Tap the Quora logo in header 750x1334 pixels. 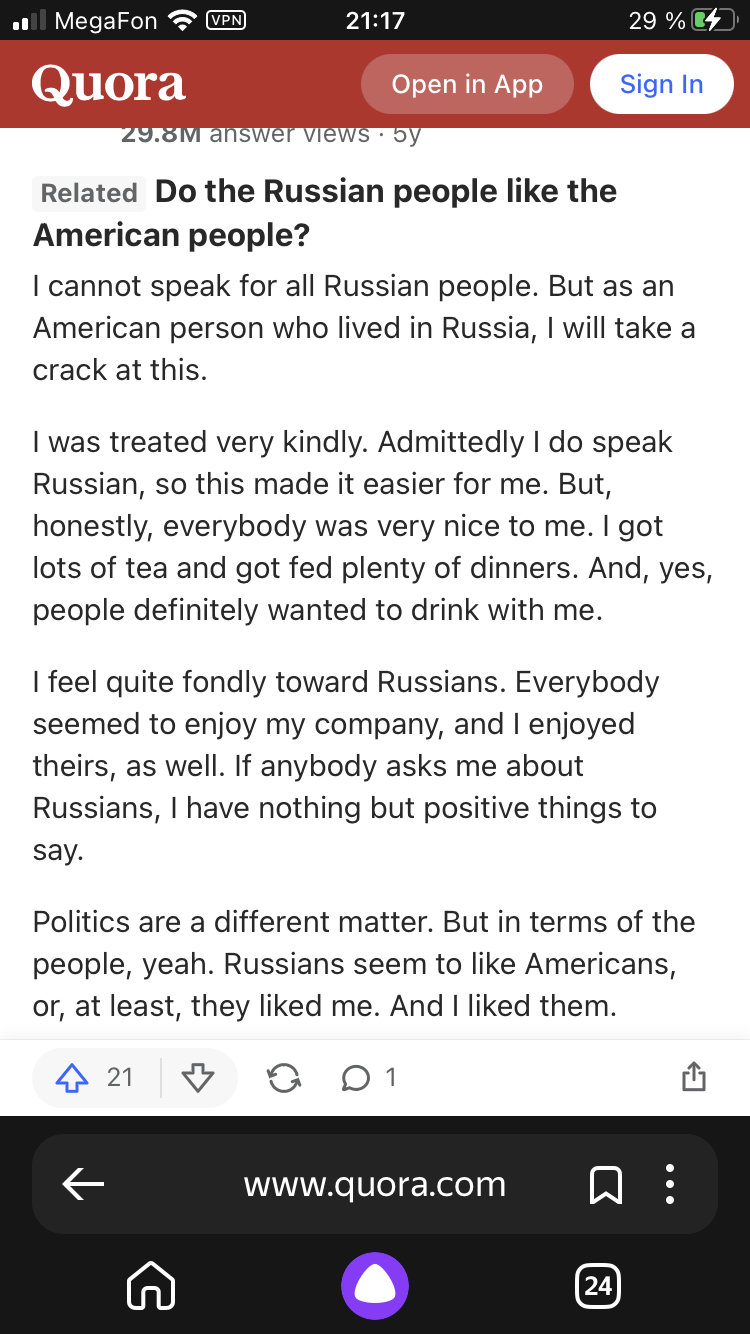[x=108, y=85]
